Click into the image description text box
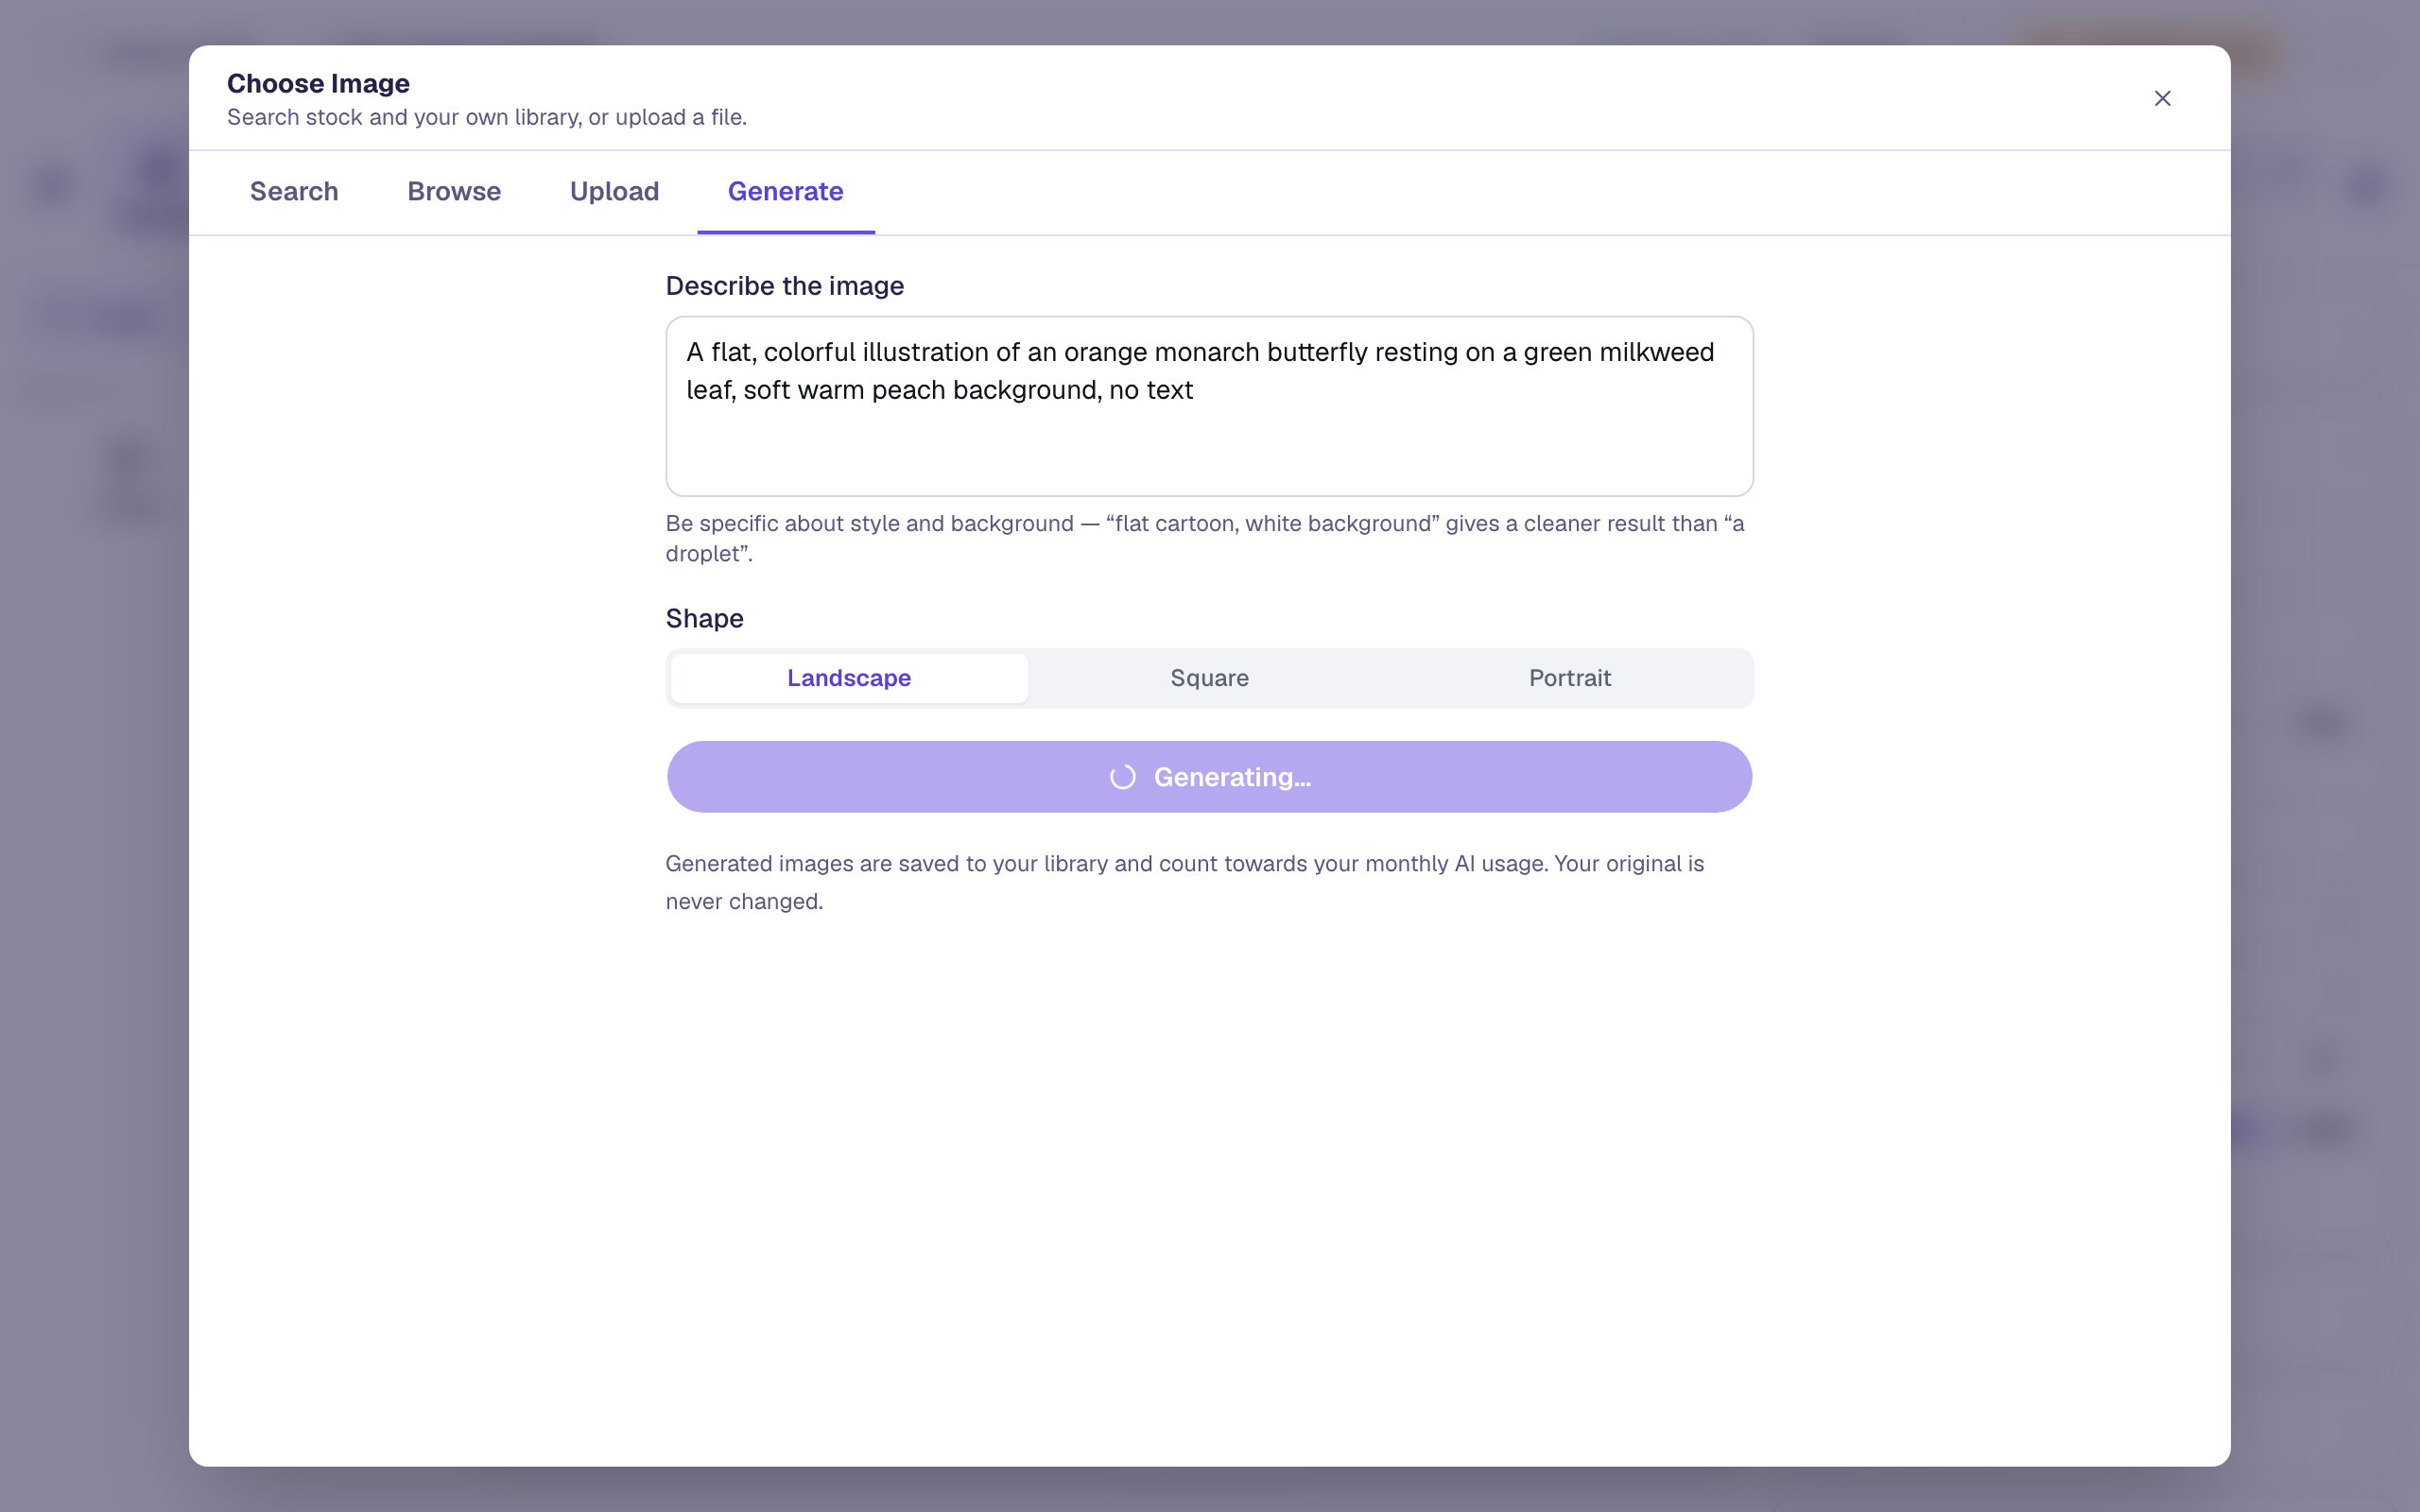The height and width of the screenshot is (1512, 2420). point(1209,406)
